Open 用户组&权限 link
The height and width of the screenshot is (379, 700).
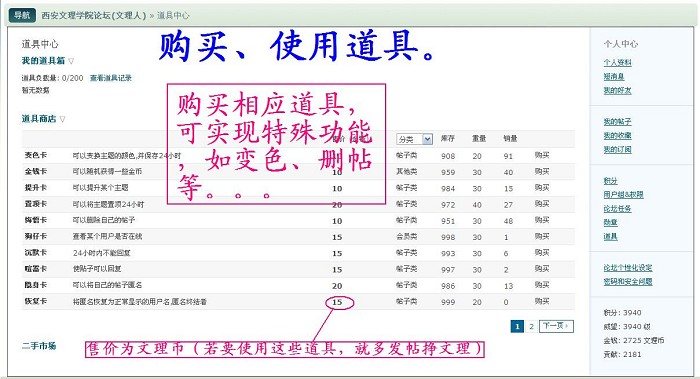click(x=624, y=195)
